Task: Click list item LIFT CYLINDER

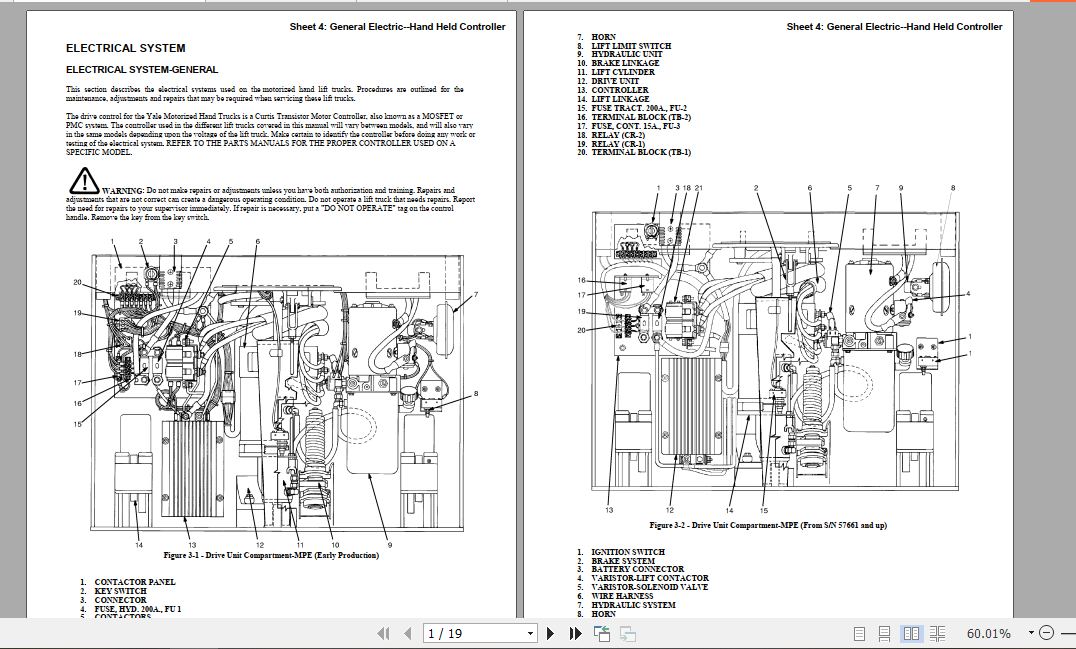Action: point(616,72)
